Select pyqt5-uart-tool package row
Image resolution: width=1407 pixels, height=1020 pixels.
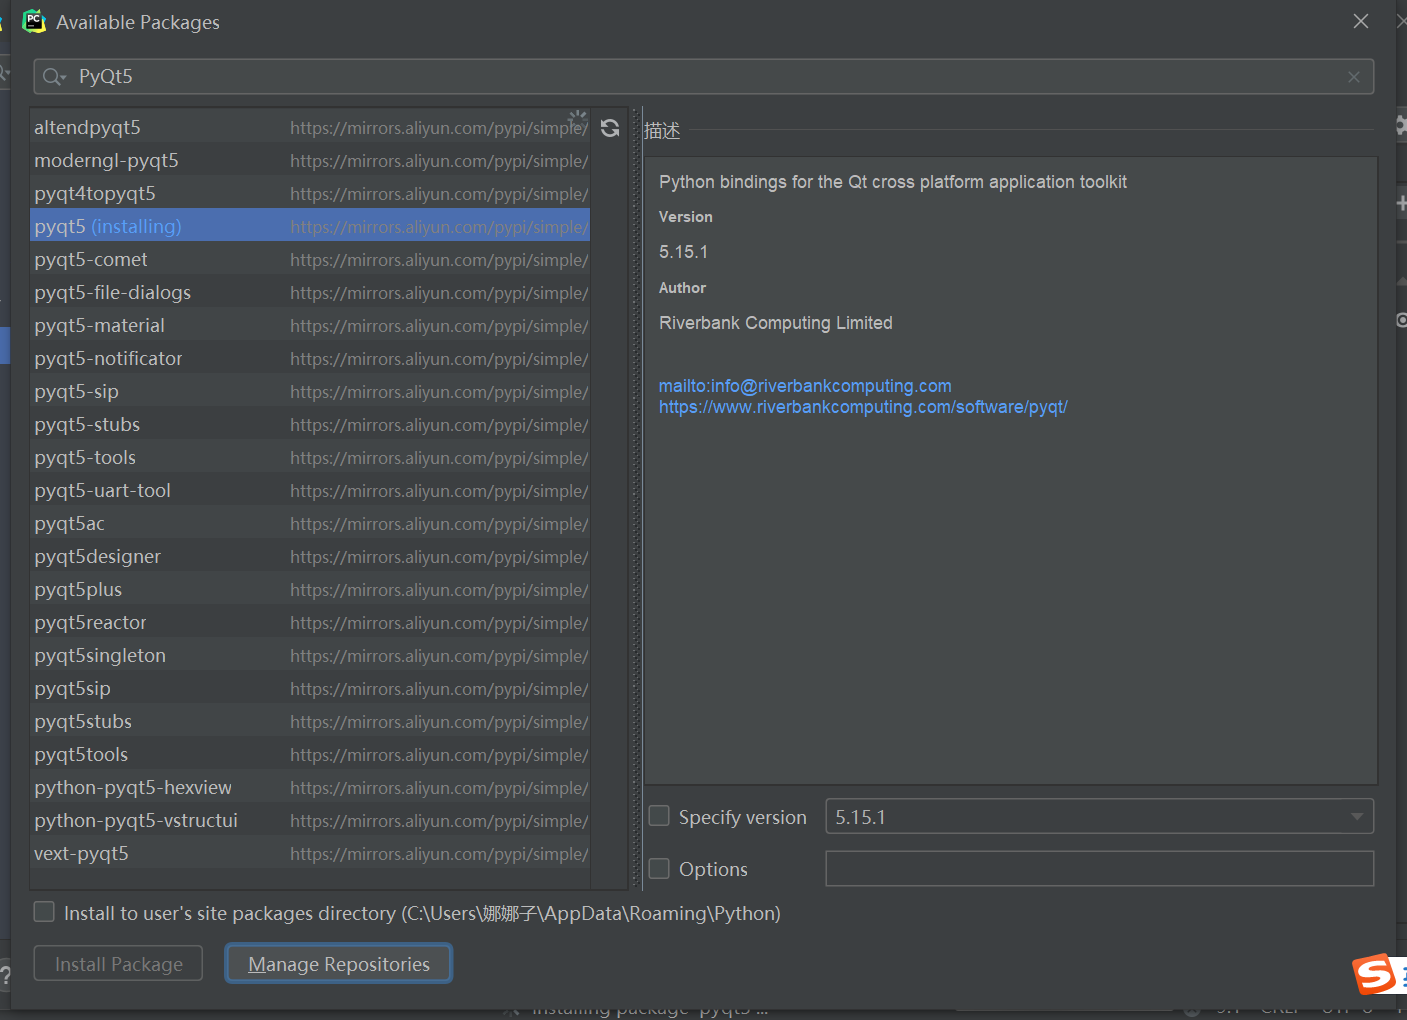point(310,490)
